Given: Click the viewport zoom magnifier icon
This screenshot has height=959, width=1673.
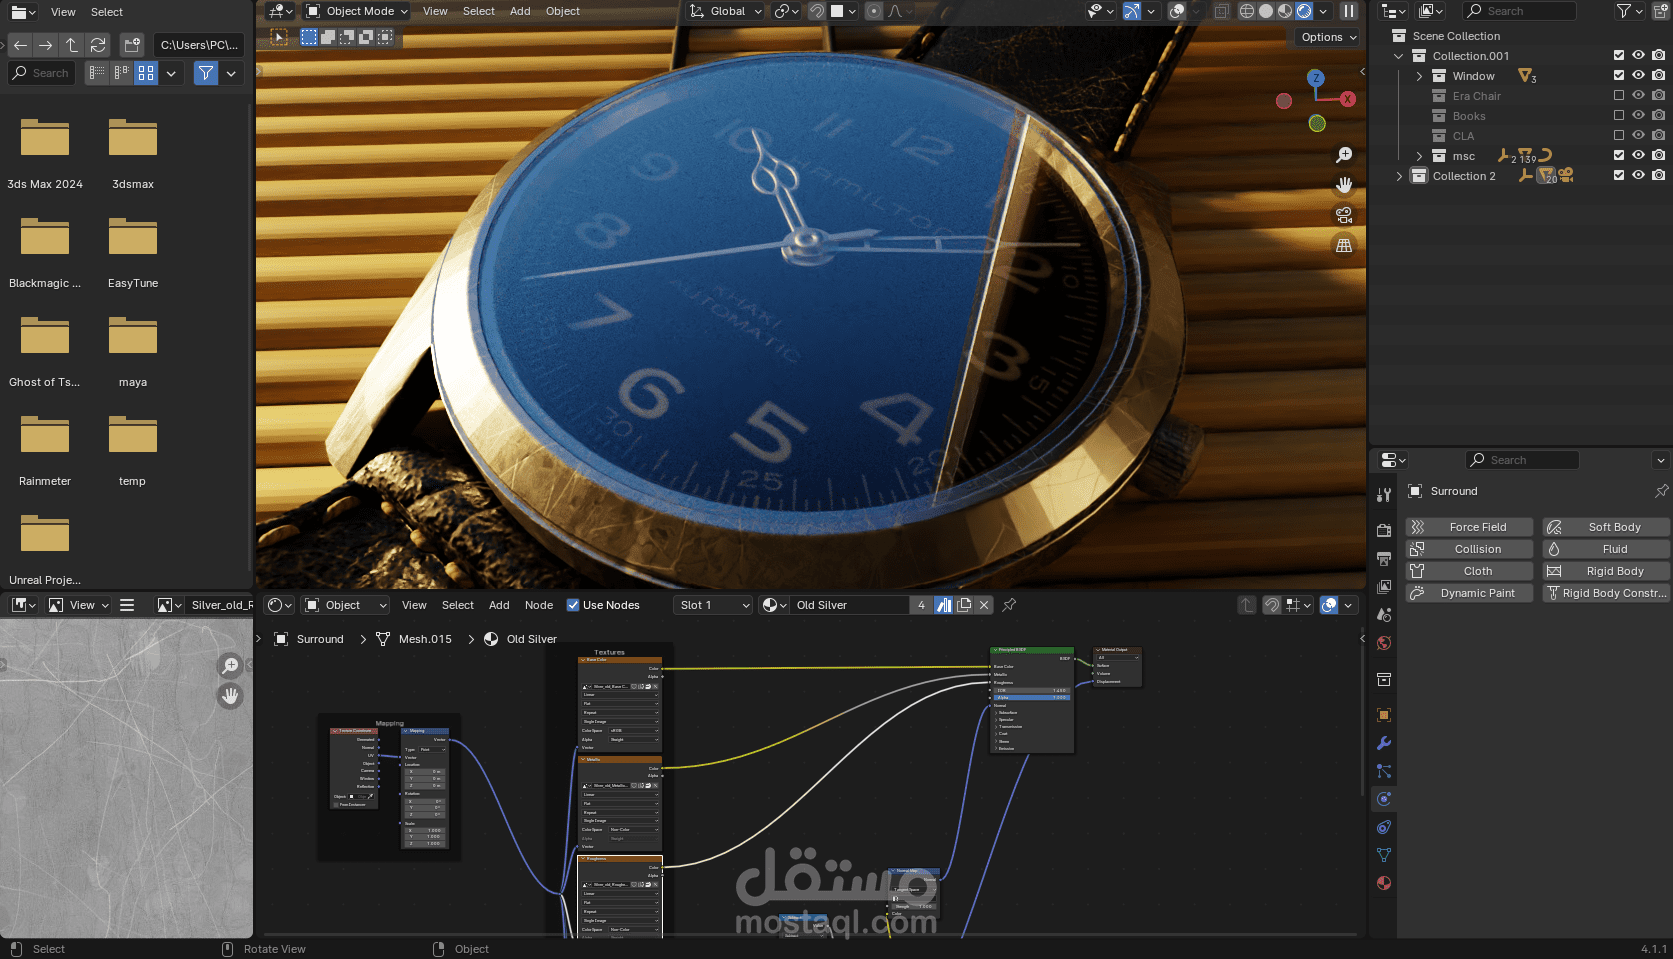Looking at the screenshot, I should click(1344, 155).
